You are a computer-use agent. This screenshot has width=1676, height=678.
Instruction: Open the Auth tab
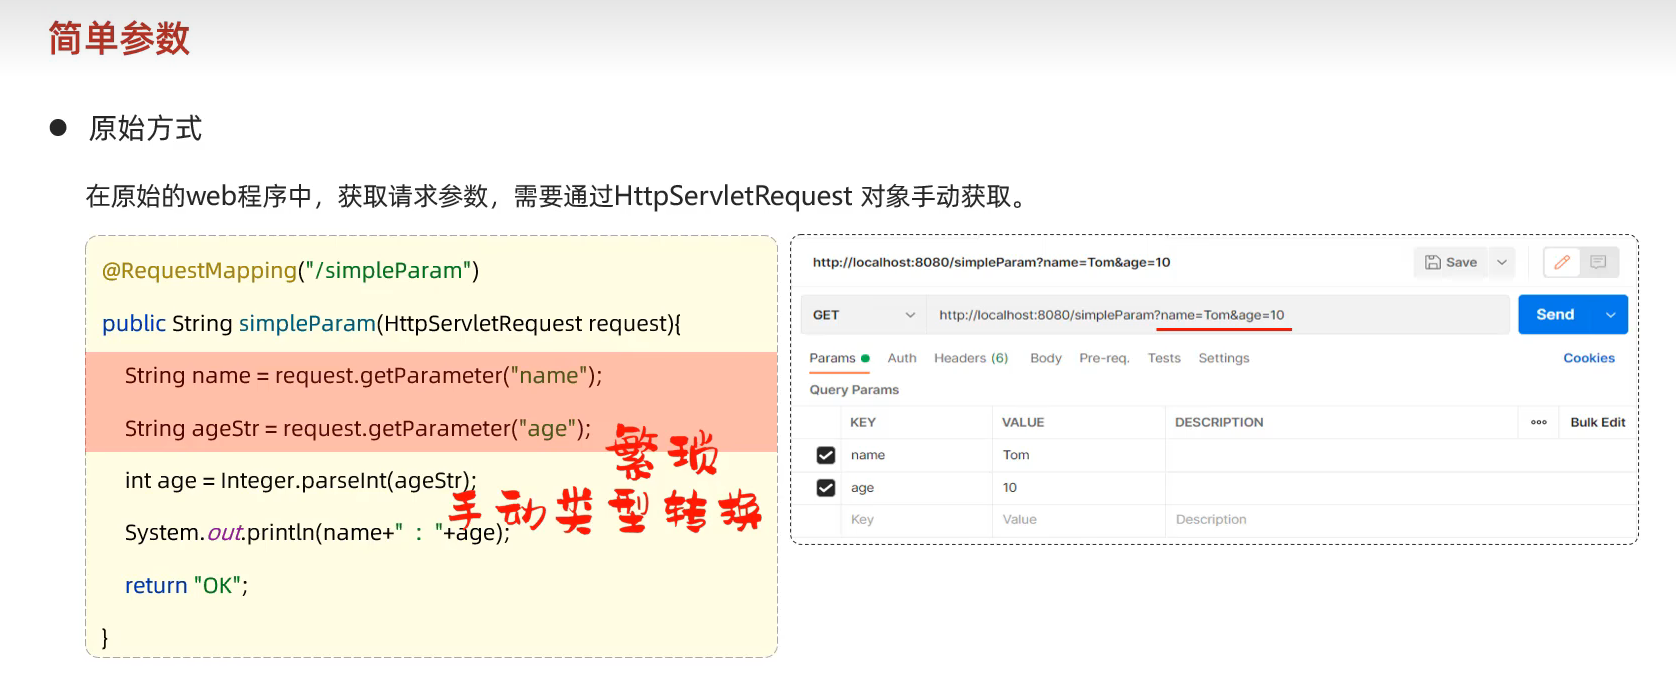(x=901, y=358)
